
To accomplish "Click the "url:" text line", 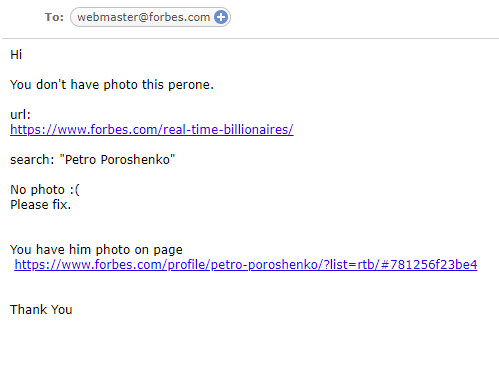I will coord(20,115).
